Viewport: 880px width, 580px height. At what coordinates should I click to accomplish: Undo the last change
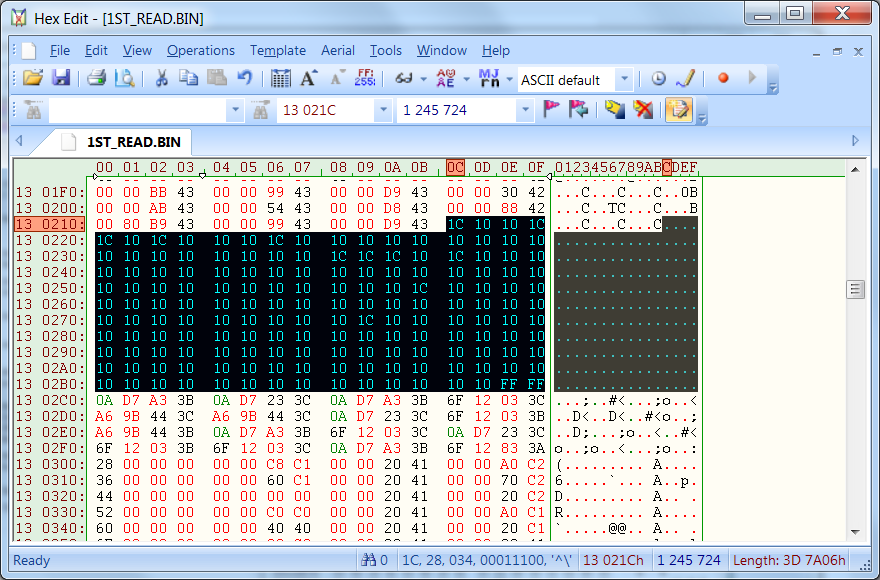(x=244, y=78)
